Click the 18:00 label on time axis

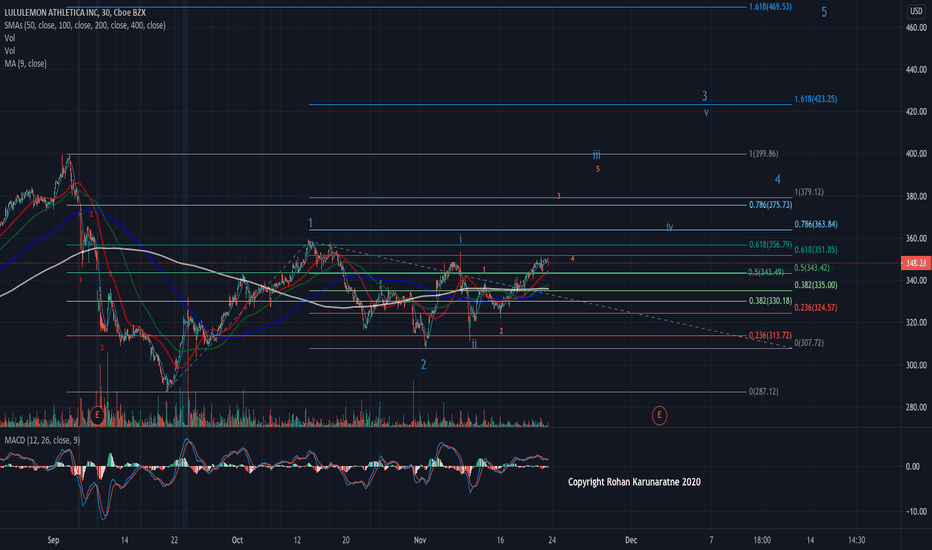pyautogui.click(x=762, y=540)
